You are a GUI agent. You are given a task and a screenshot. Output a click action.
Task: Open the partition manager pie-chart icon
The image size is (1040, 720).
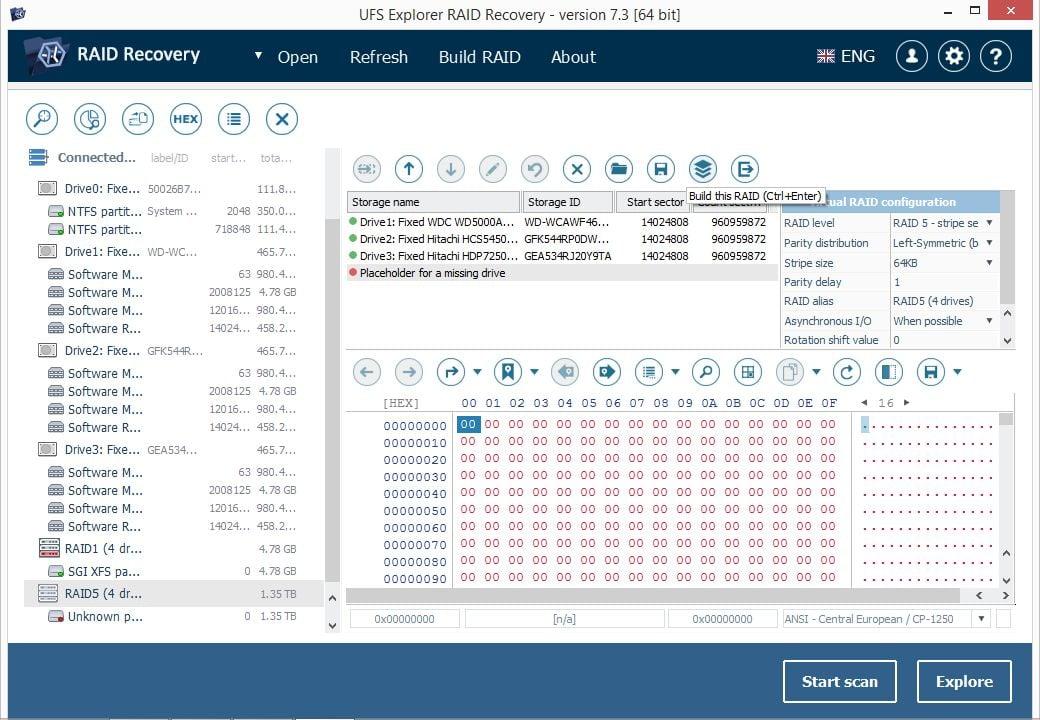[x=90, y=119]
